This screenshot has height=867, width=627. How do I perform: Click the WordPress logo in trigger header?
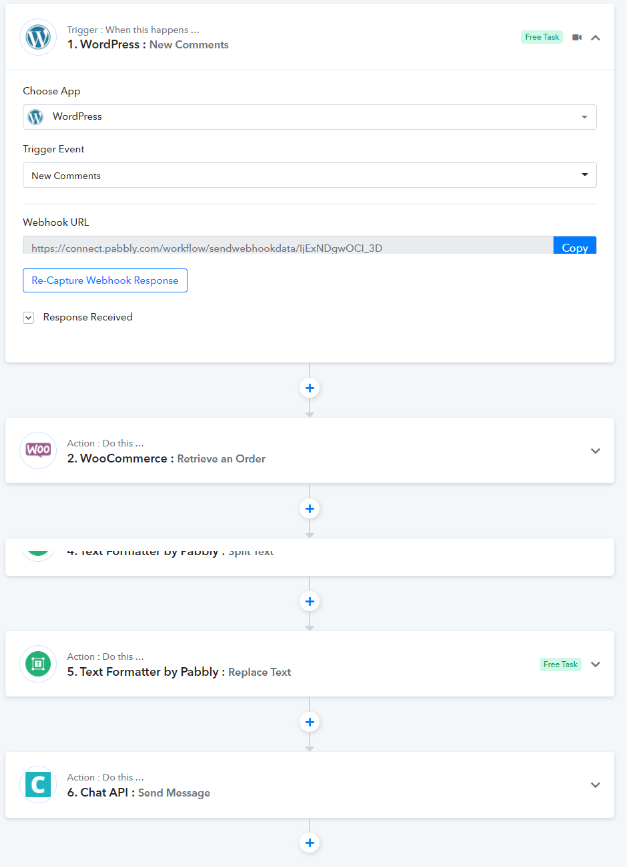[x=38, y=37]
